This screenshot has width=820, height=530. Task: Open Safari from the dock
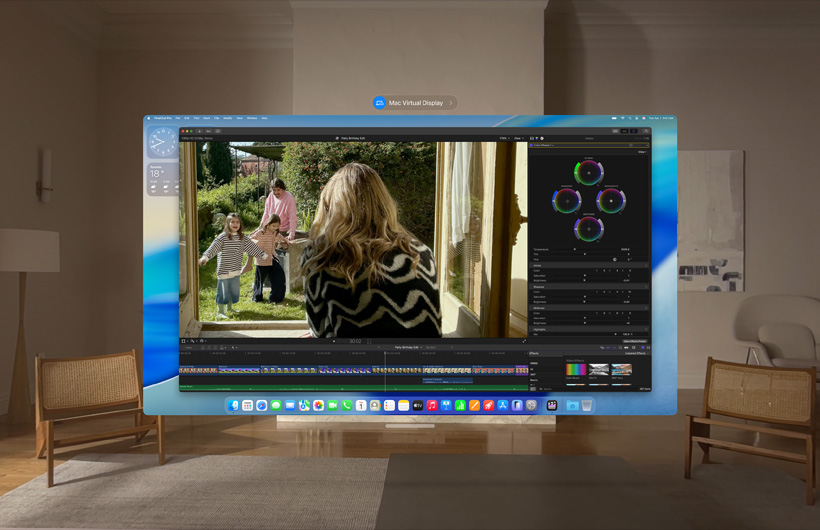261,405
